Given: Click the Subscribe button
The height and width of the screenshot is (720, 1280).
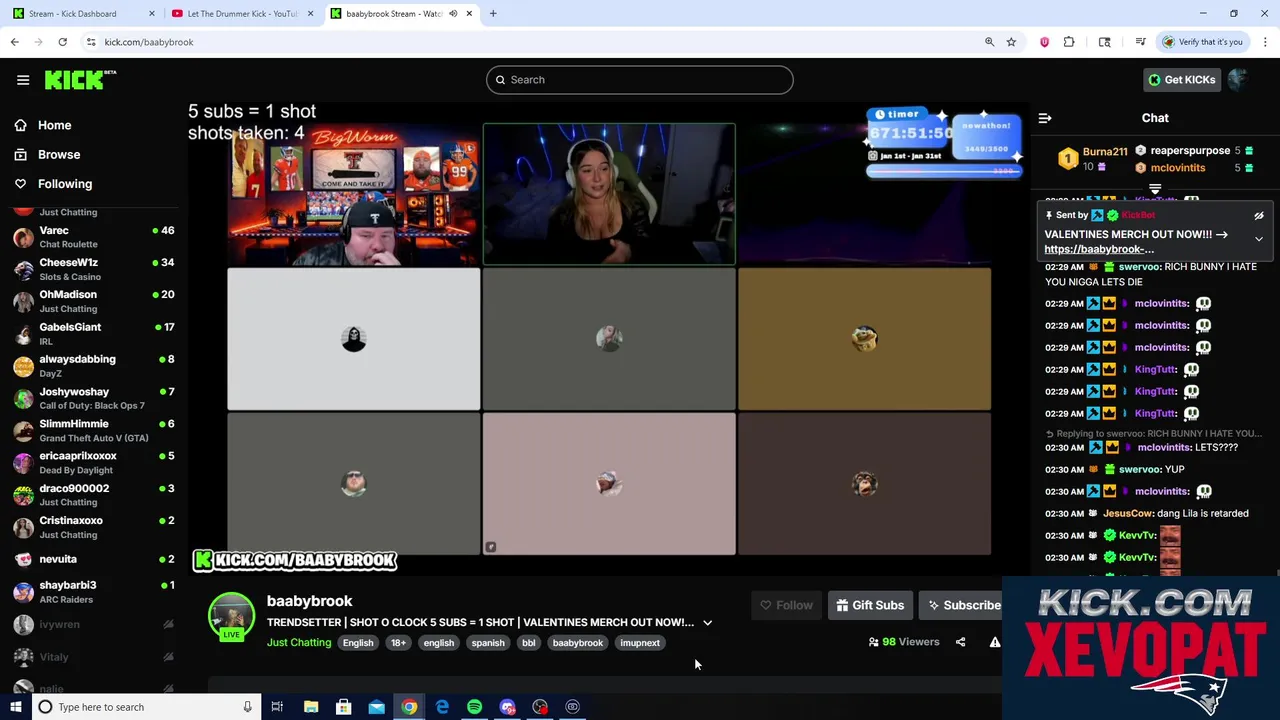Looking at the screenshot, I should tap(963, 605).
